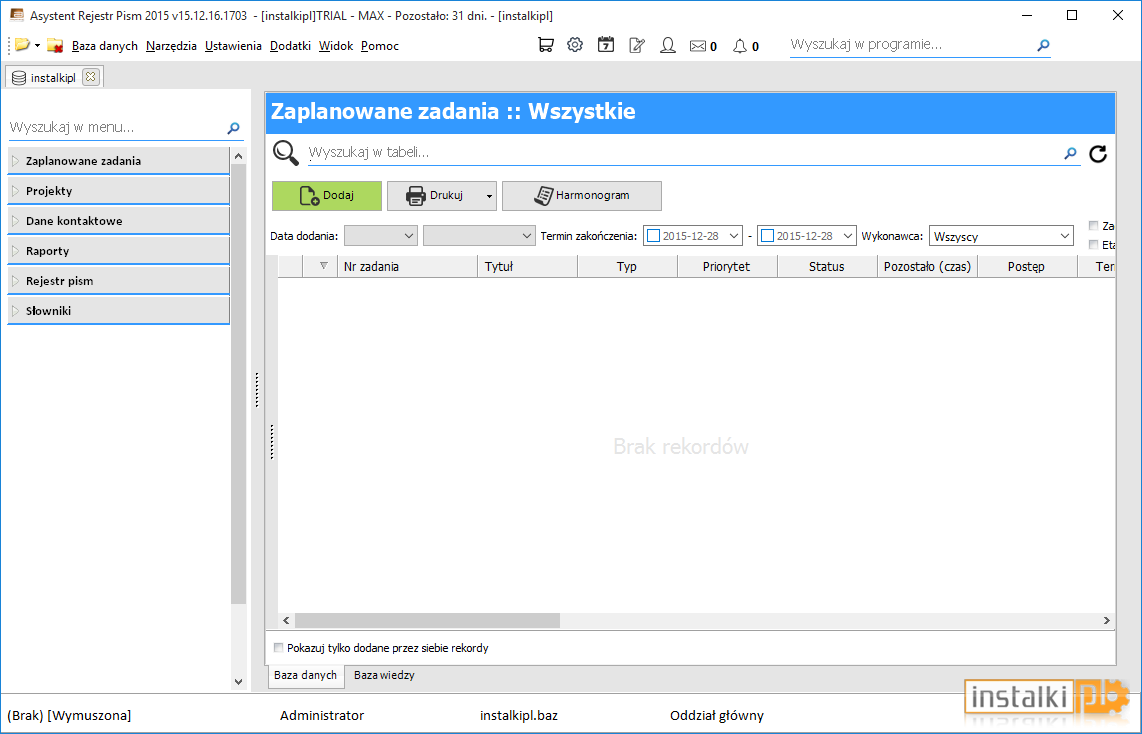Open messages envelope icon

point(698,46)
